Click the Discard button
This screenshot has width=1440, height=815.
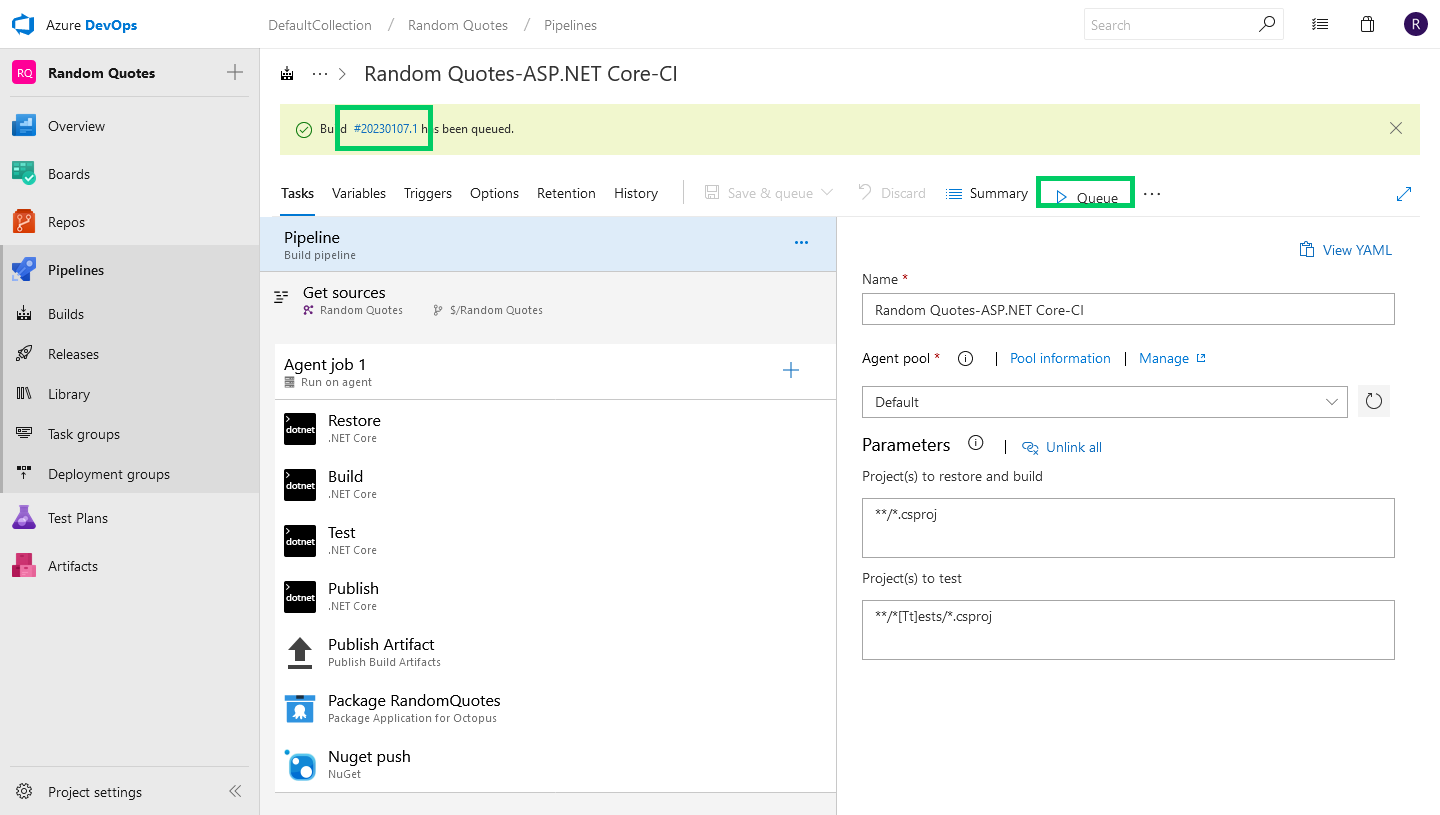(x=891, y=193)
